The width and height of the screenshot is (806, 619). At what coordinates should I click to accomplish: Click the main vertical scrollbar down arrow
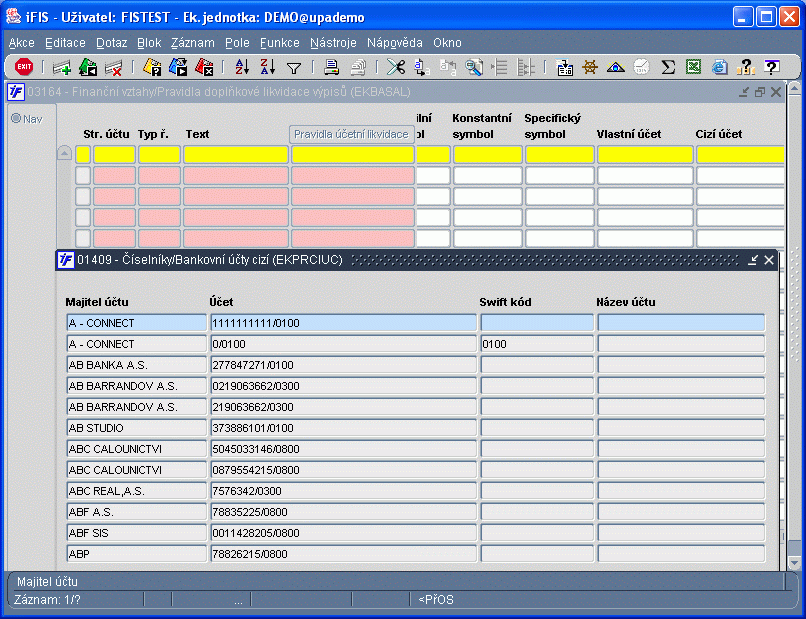click(794, 563)
